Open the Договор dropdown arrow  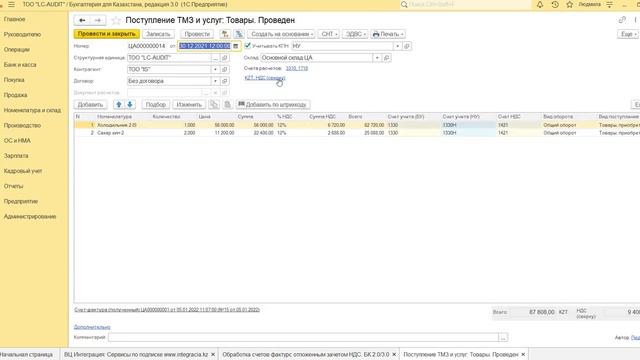(x=215, y=81)
